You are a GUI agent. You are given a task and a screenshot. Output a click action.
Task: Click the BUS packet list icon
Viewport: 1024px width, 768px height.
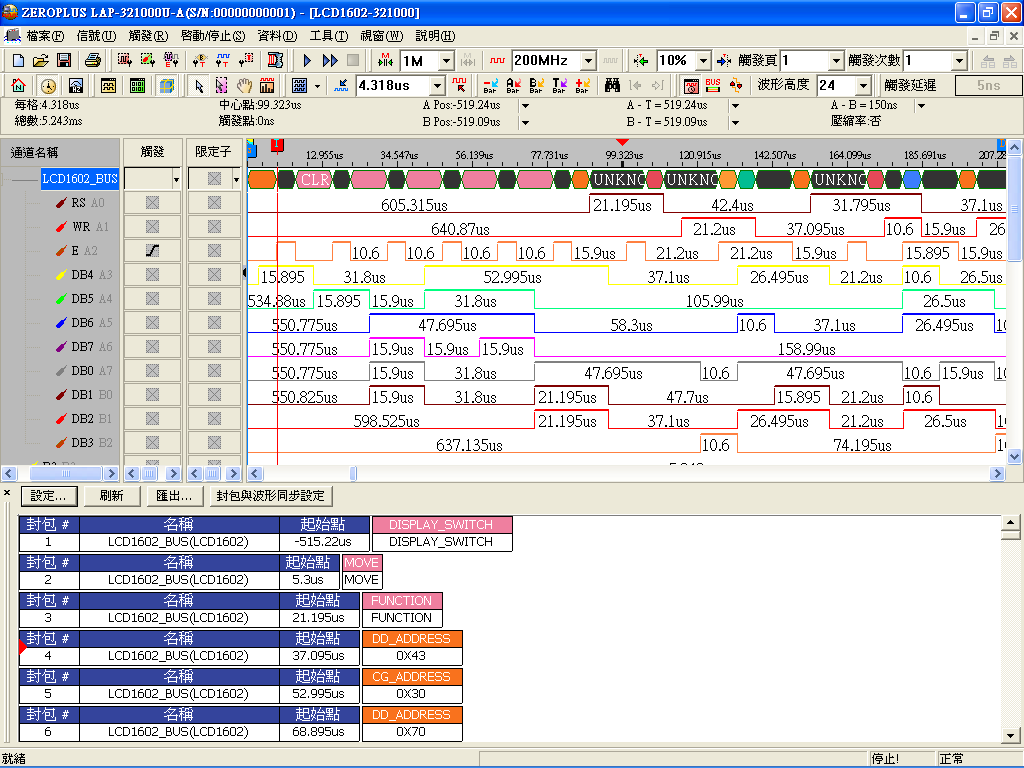[x=712, y=85]
